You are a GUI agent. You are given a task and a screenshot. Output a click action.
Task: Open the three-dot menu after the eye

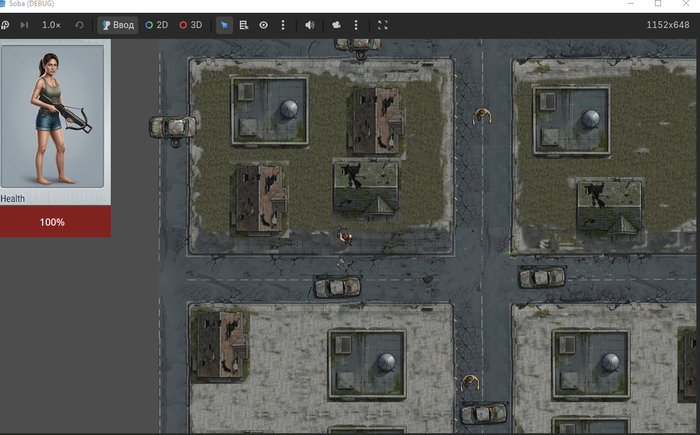coord(283,25)
